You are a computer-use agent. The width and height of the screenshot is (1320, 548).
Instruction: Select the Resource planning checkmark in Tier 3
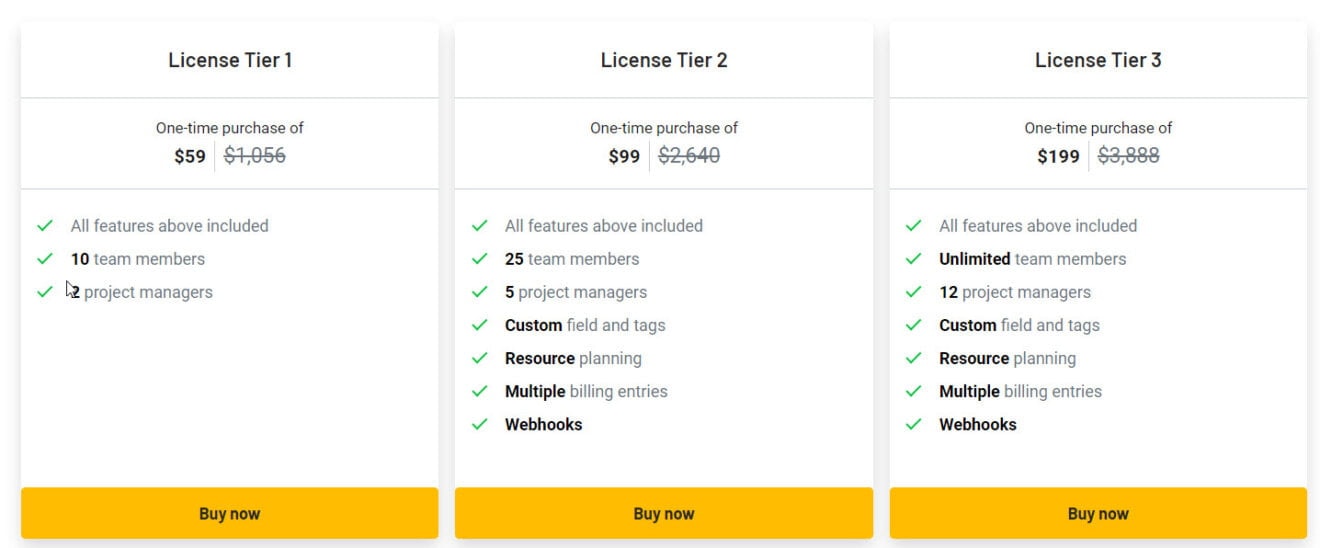914,358
